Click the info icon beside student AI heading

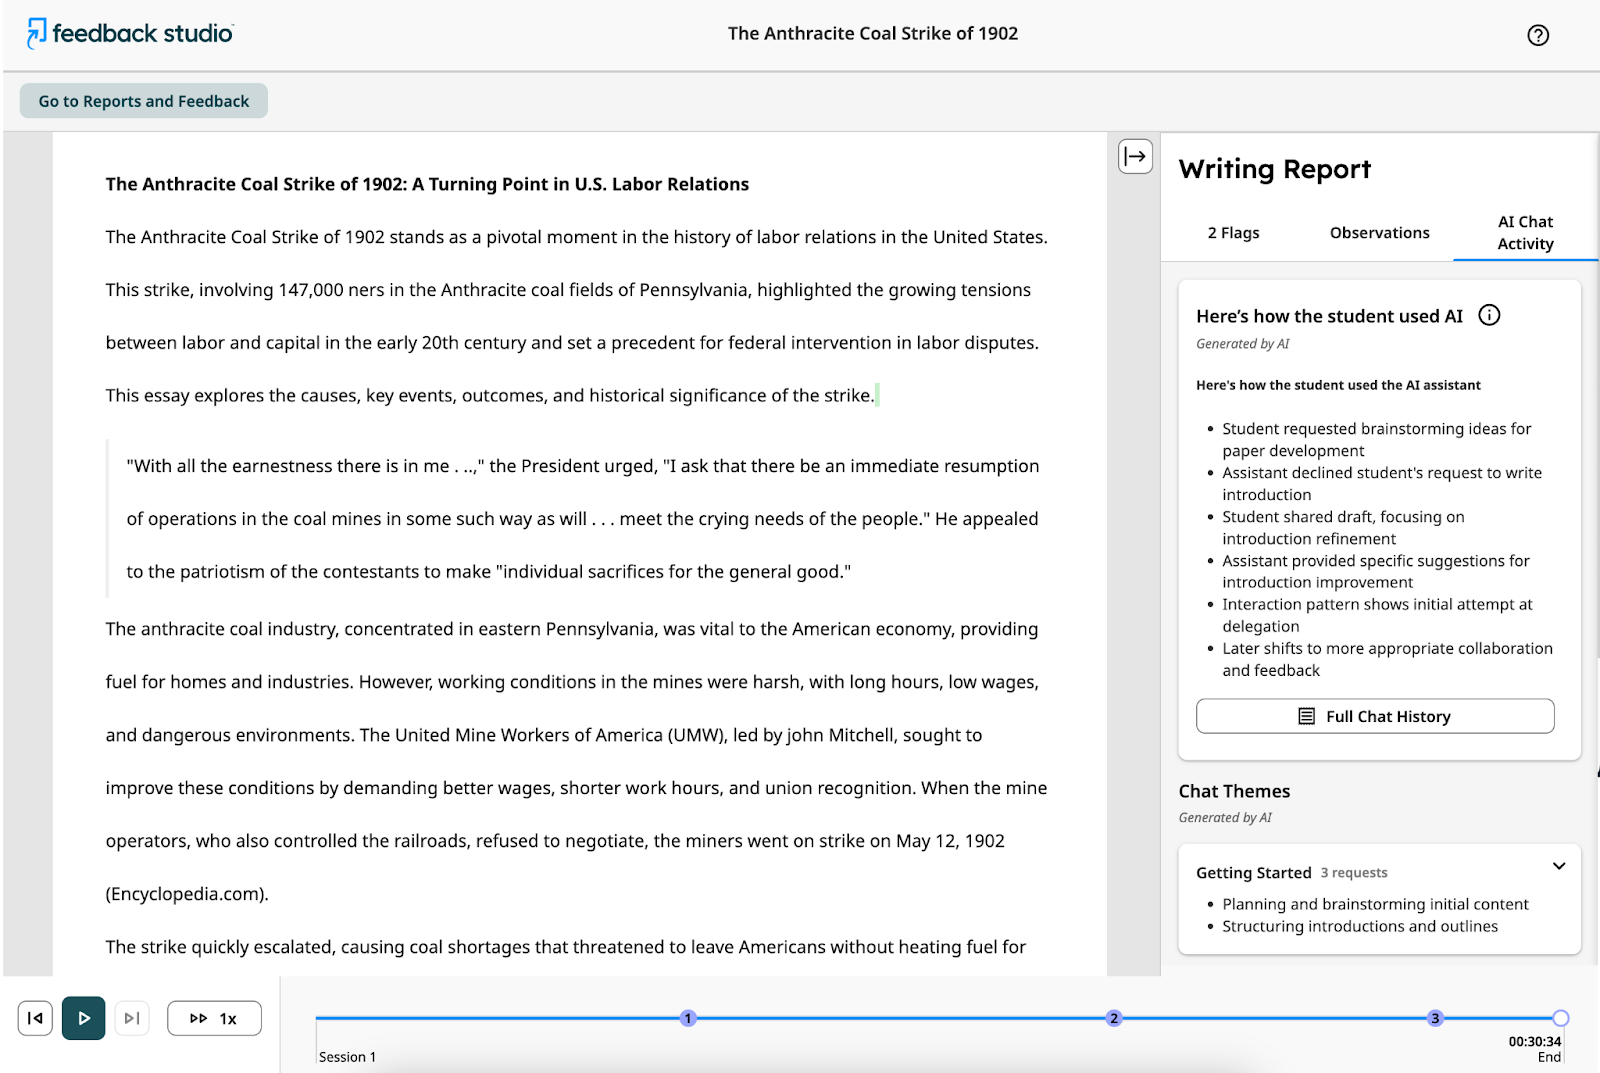pos(1489,316)
